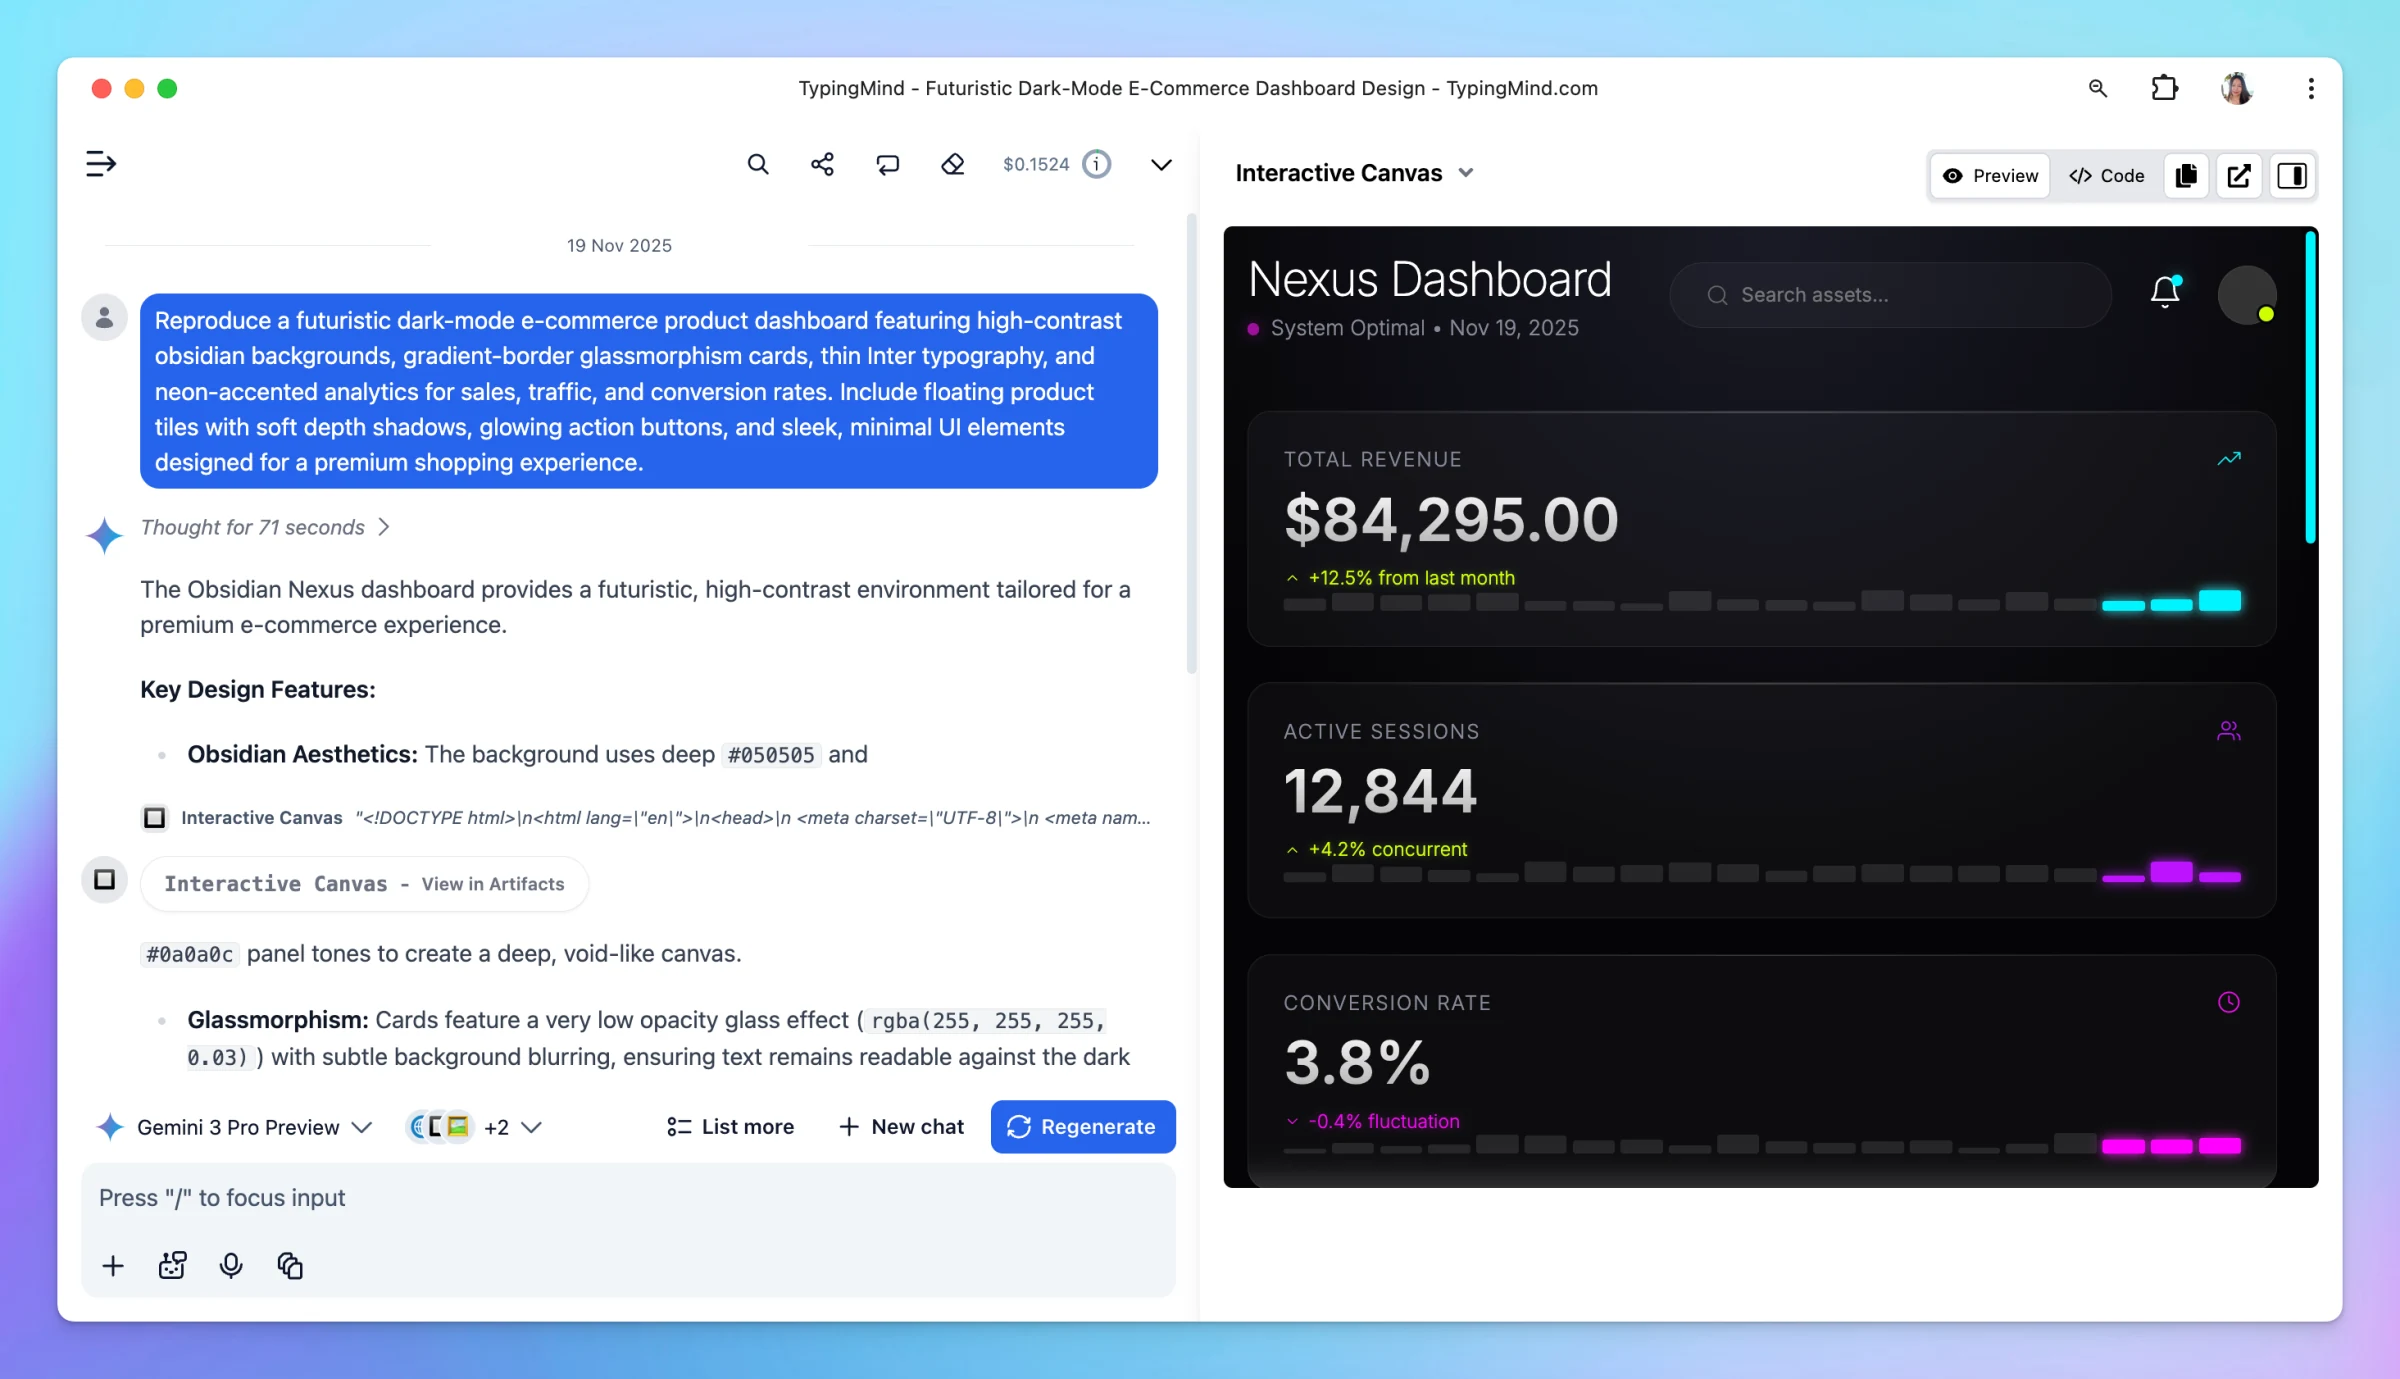The height and width of the screenshot is (1379, 2400).
Task: Focus the chat message input box
Action: tap(628, 1198)
